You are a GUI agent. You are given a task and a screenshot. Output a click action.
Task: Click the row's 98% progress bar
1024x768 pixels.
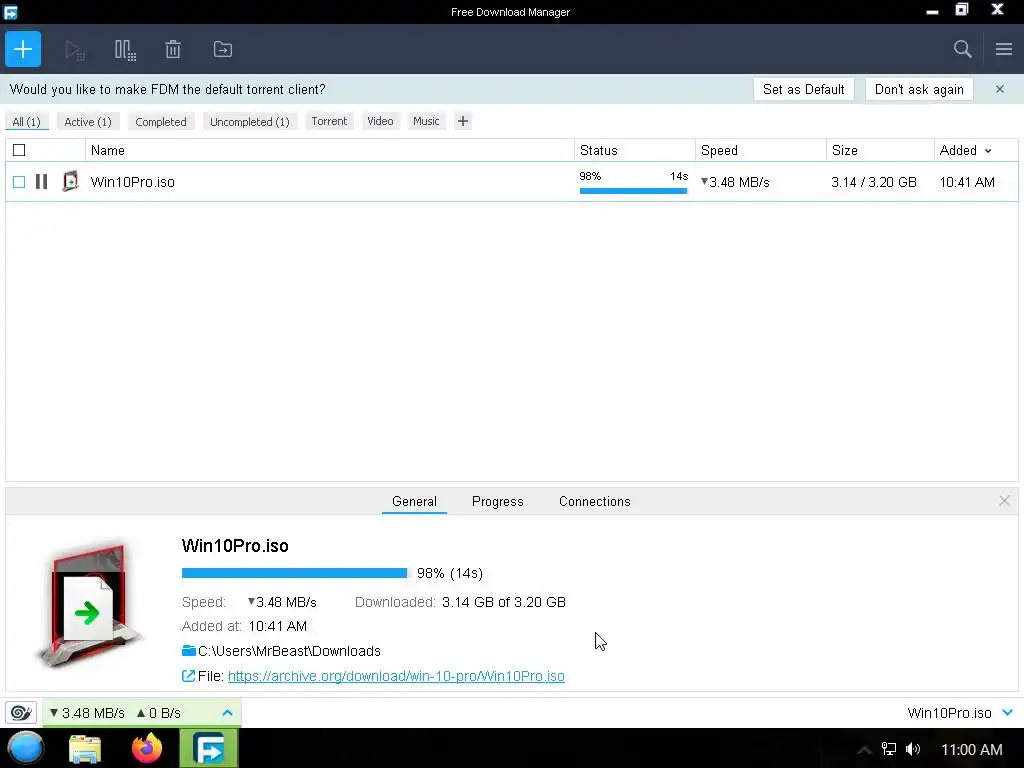[633, 191]
